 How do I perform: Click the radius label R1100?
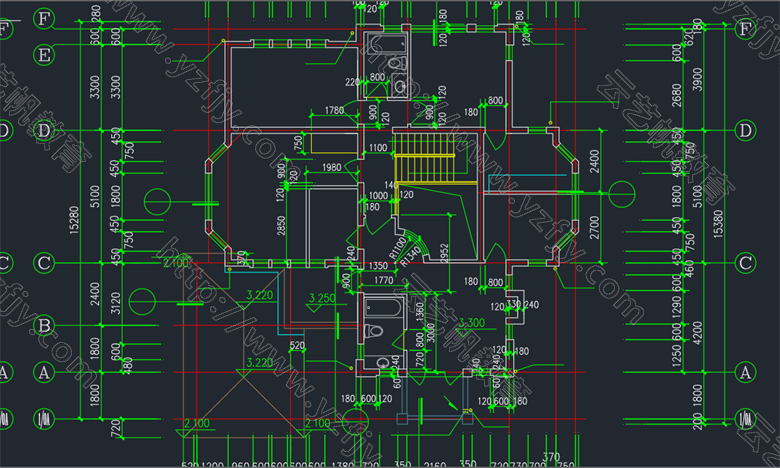pos(397,248)
